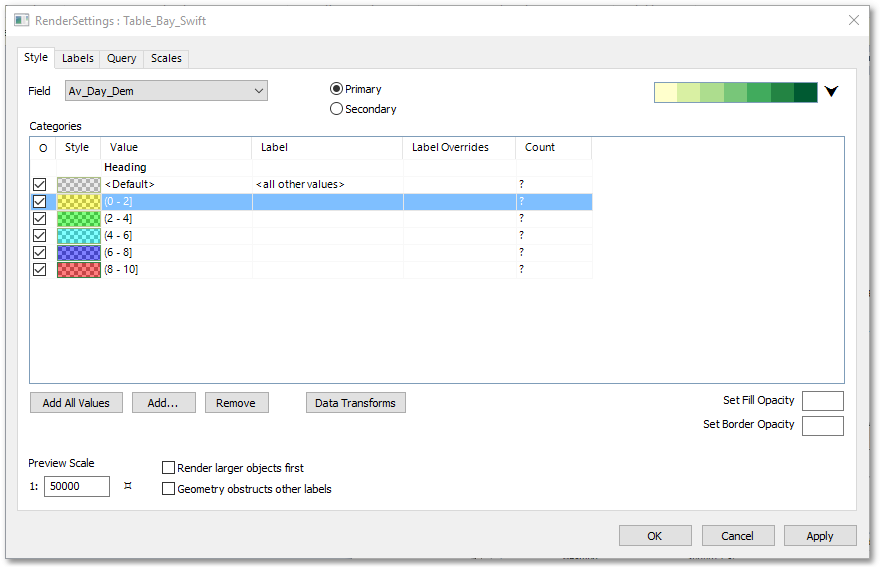Click the blue (6 - 8] style swatch

click(79, 252)
